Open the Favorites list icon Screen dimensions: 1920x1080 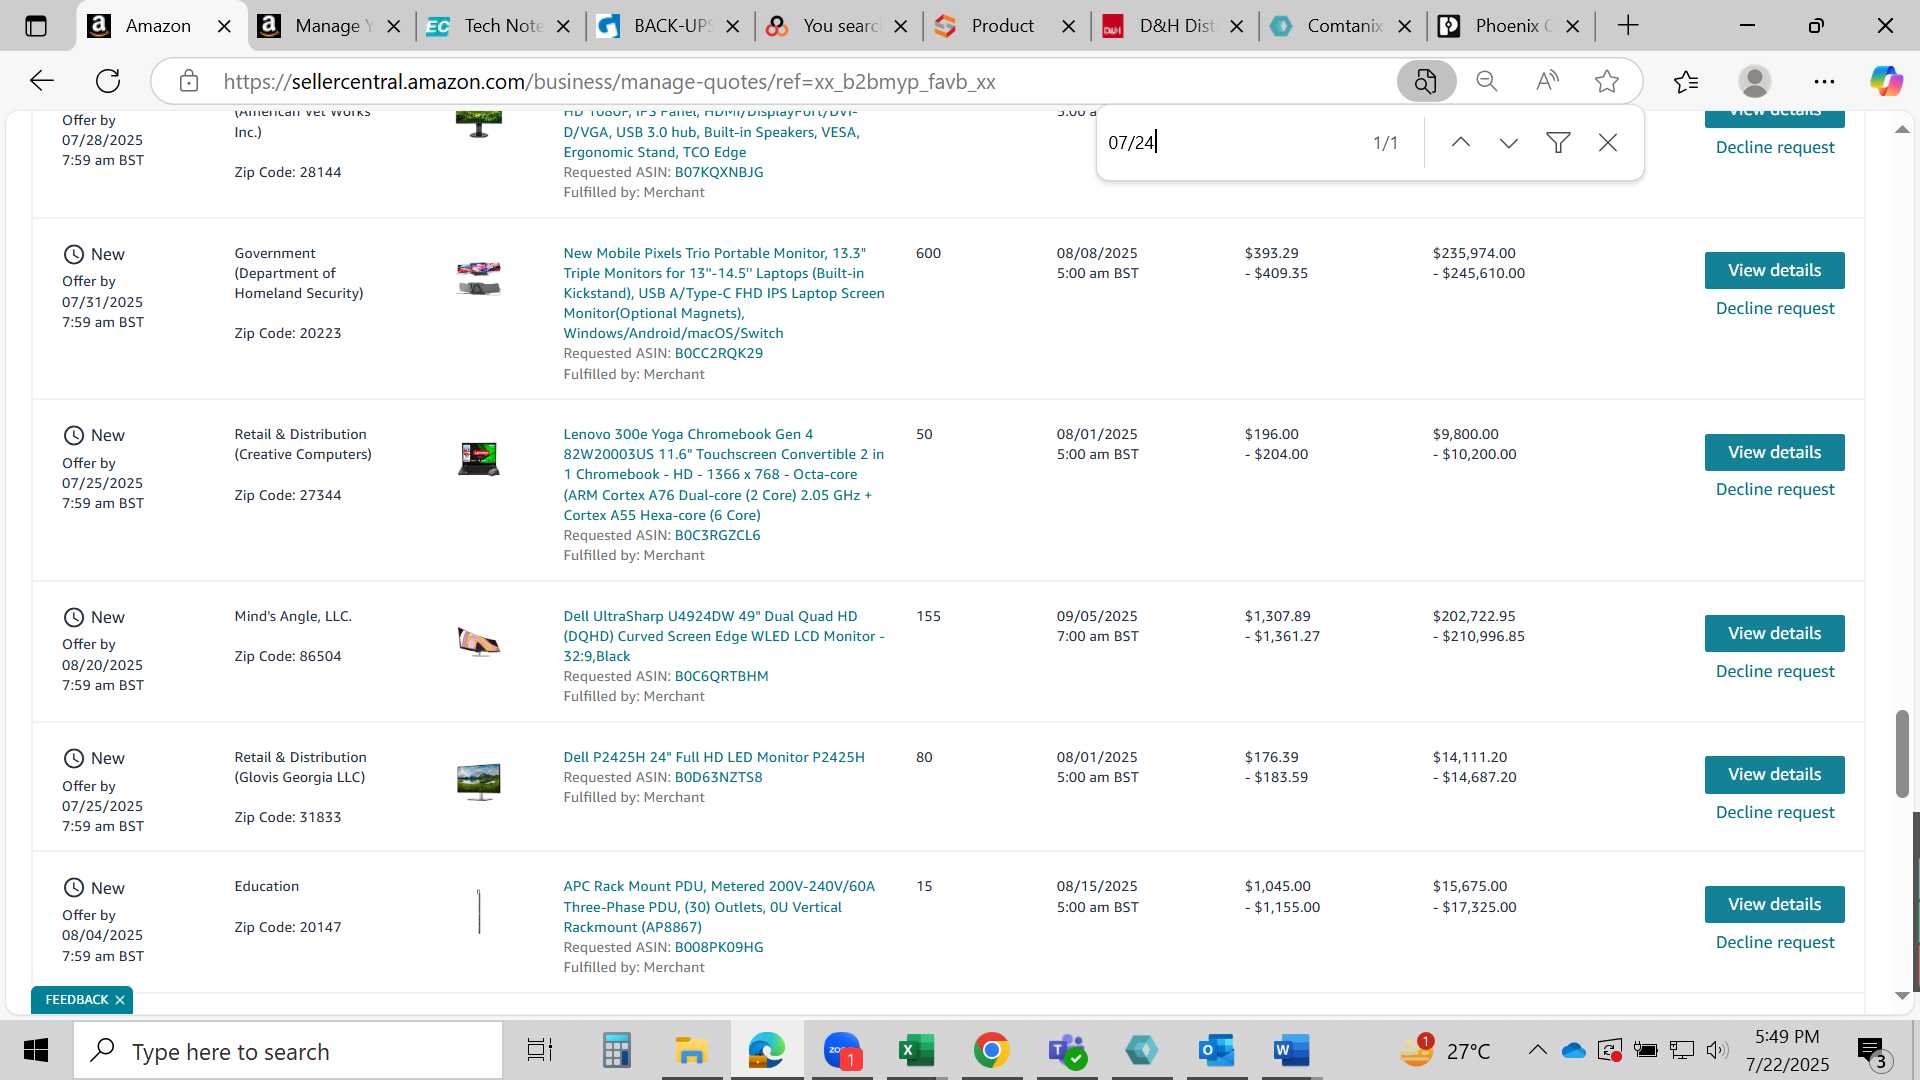[1686, 81]
